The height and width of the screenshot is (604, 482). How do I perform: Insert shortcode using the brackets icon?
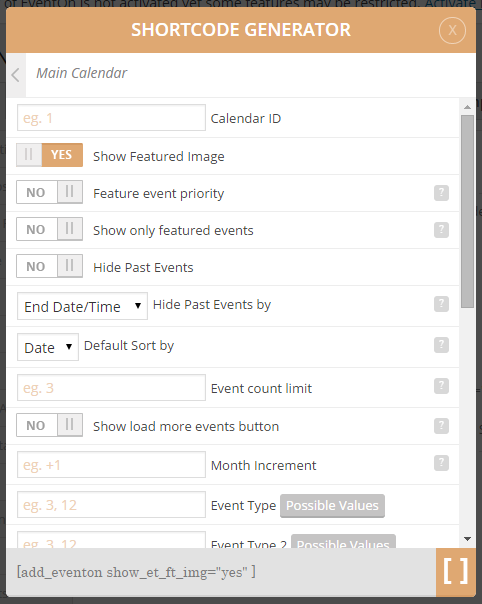pos(456,572)
